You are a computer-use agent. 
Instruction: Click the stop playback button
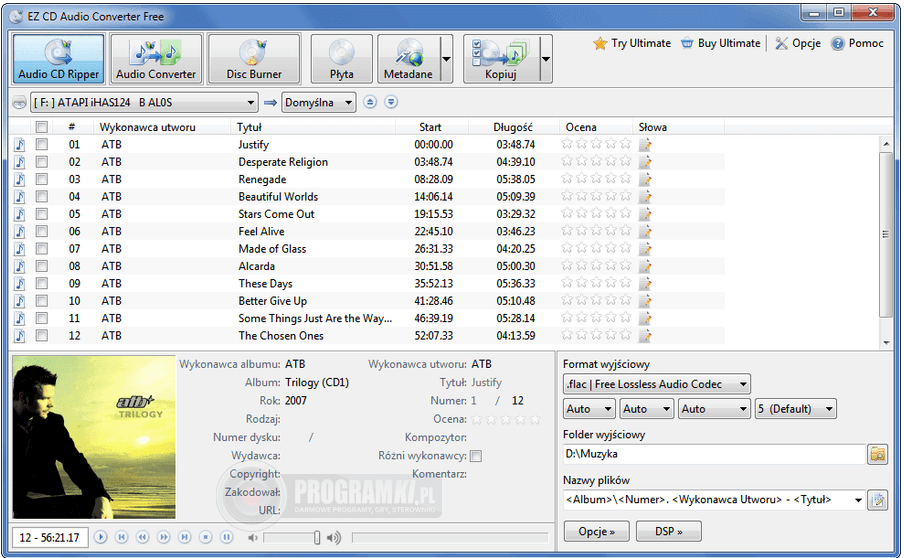click(x=206, y=537)
